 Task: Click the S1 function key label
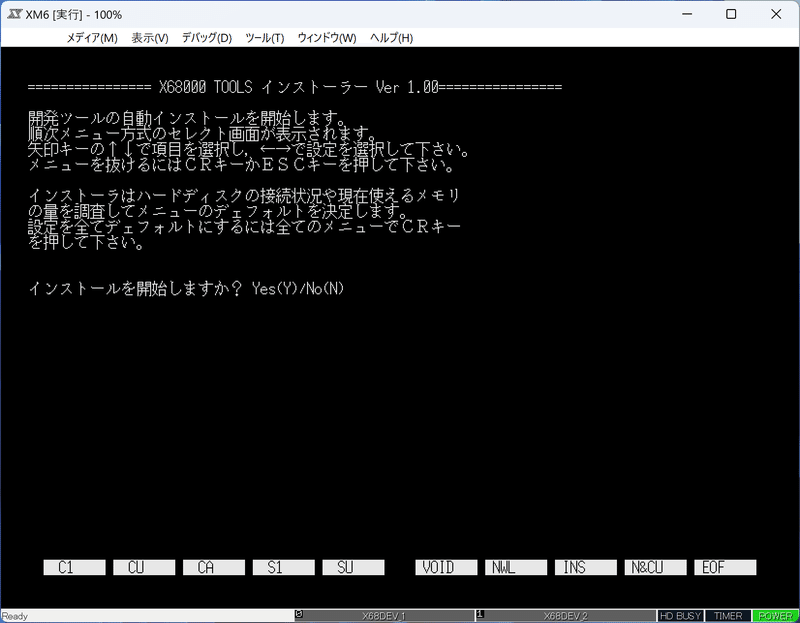click(x=284, y=567)
